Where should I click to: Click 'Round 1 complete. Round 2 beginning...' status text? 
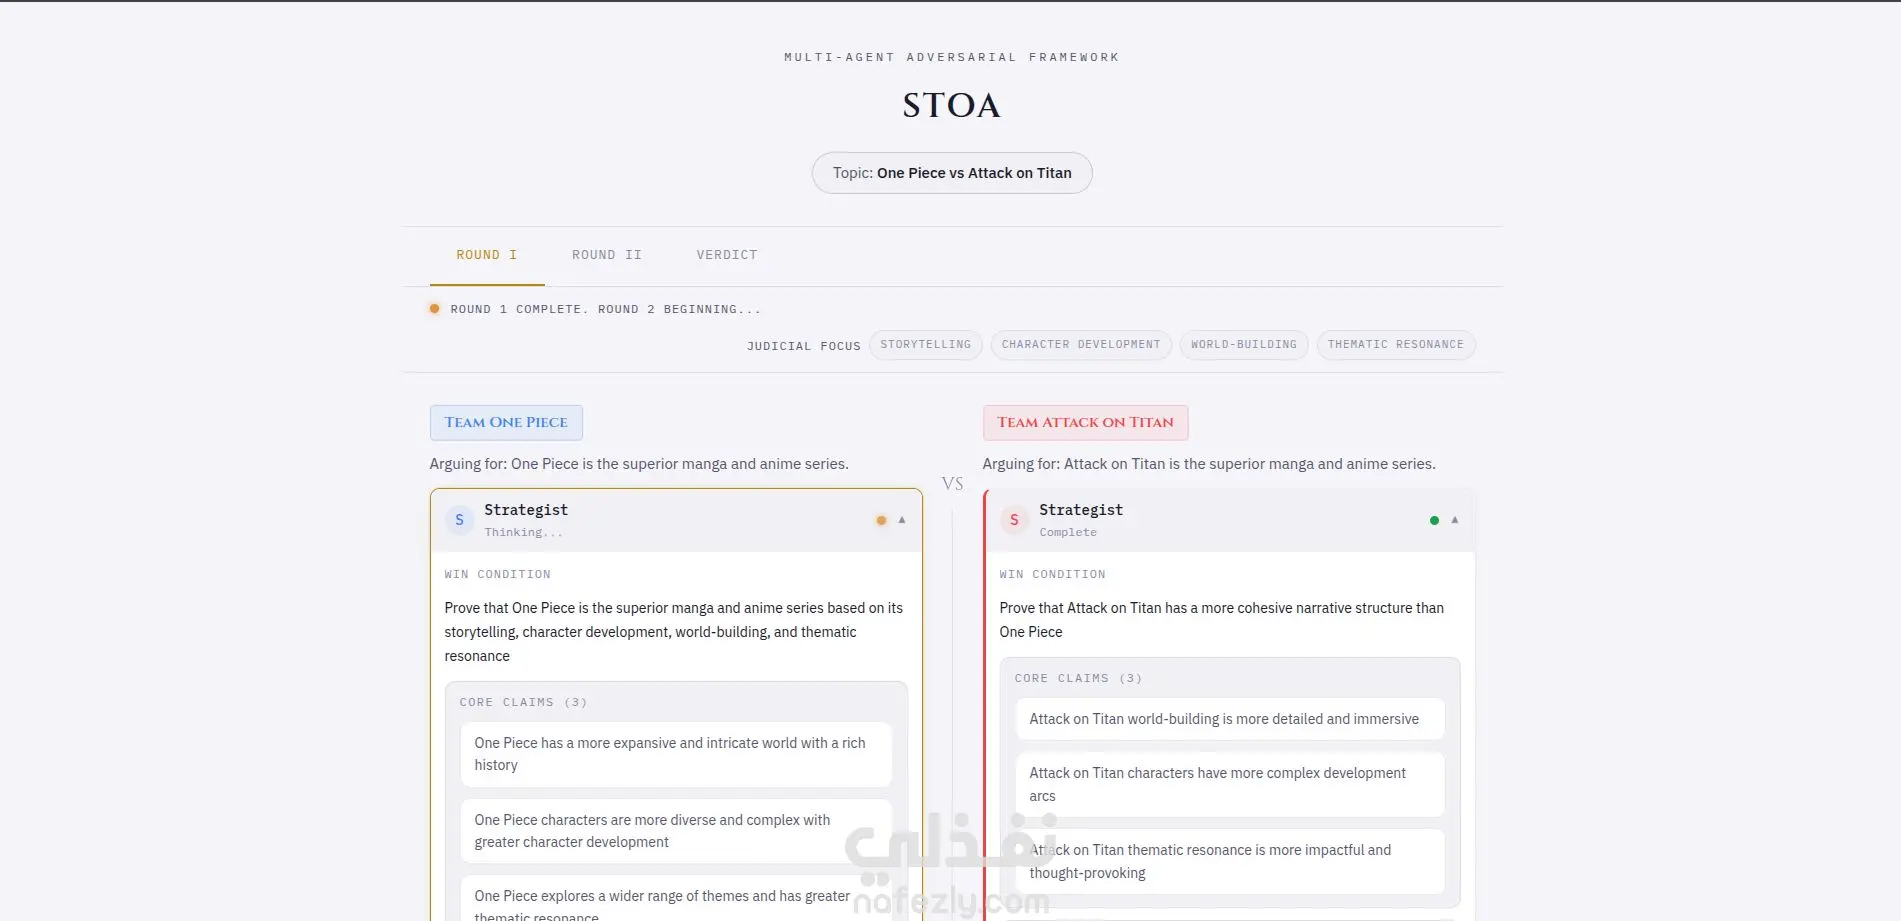point(606,310)
